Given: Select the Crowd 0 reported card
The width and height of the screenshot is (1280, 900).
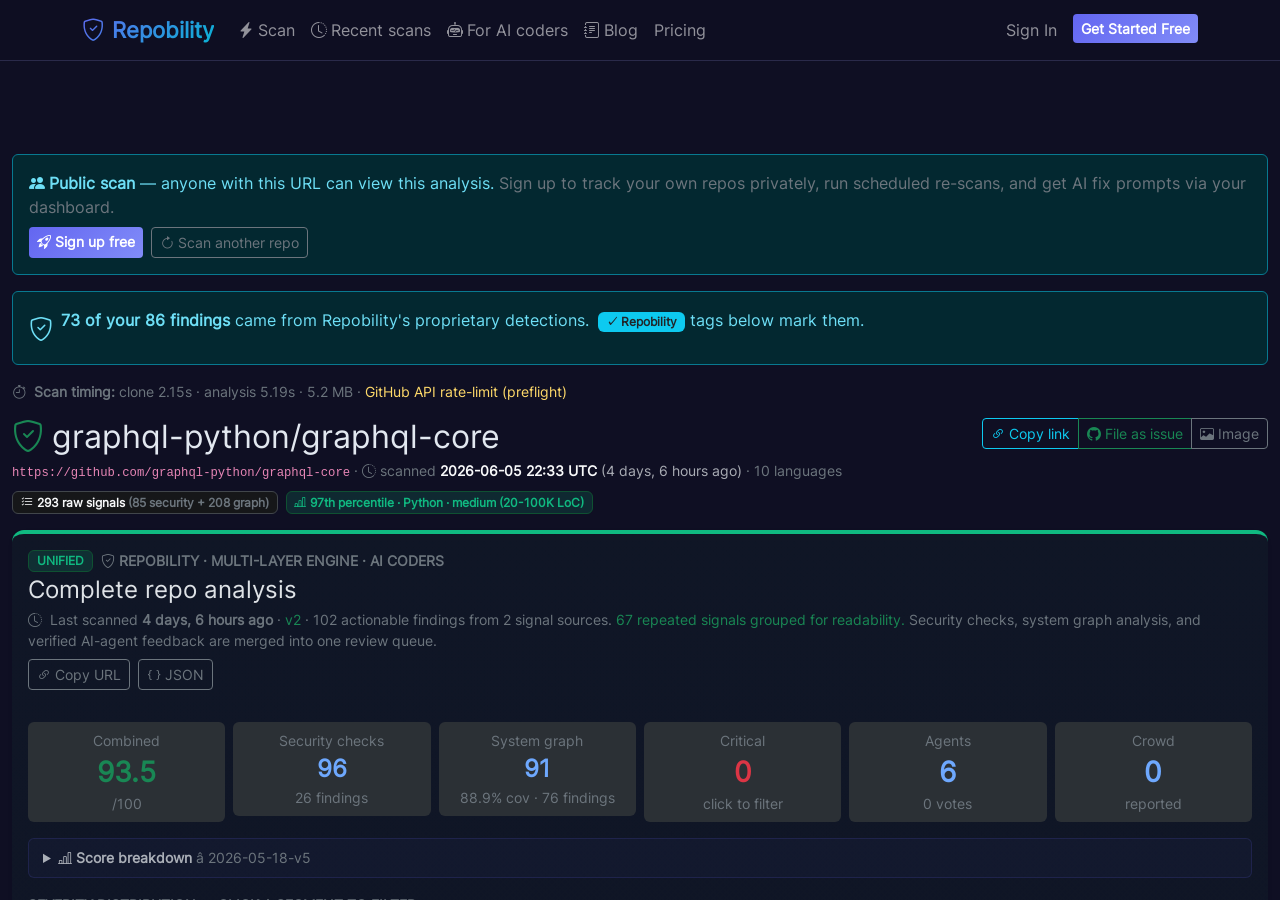Looking at the screenshot, I should click(1153, 772).
